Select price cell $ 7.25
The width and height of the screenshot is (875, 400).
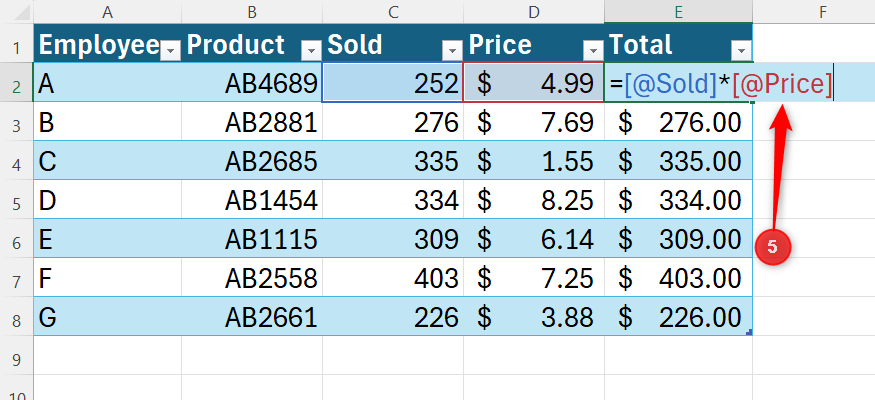(534, 277)
